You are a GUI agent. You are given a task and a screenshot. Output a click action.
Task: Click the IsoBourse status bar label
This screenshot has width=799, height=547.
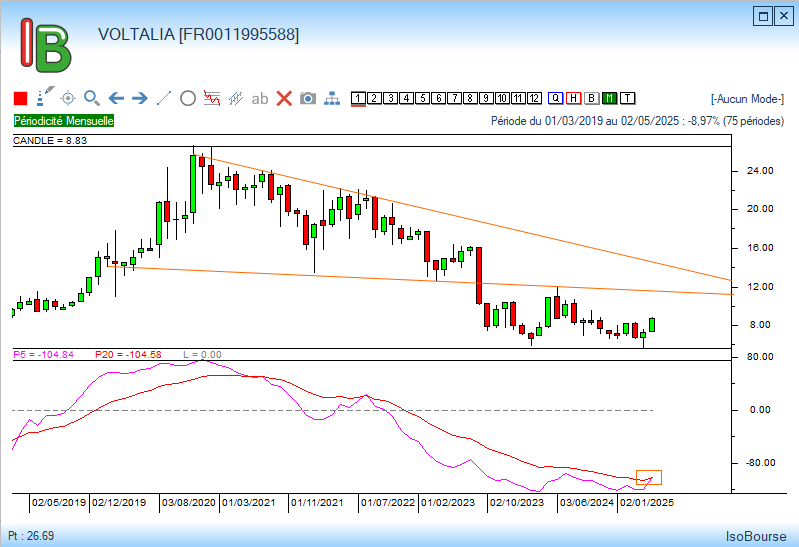click(756, 536)
